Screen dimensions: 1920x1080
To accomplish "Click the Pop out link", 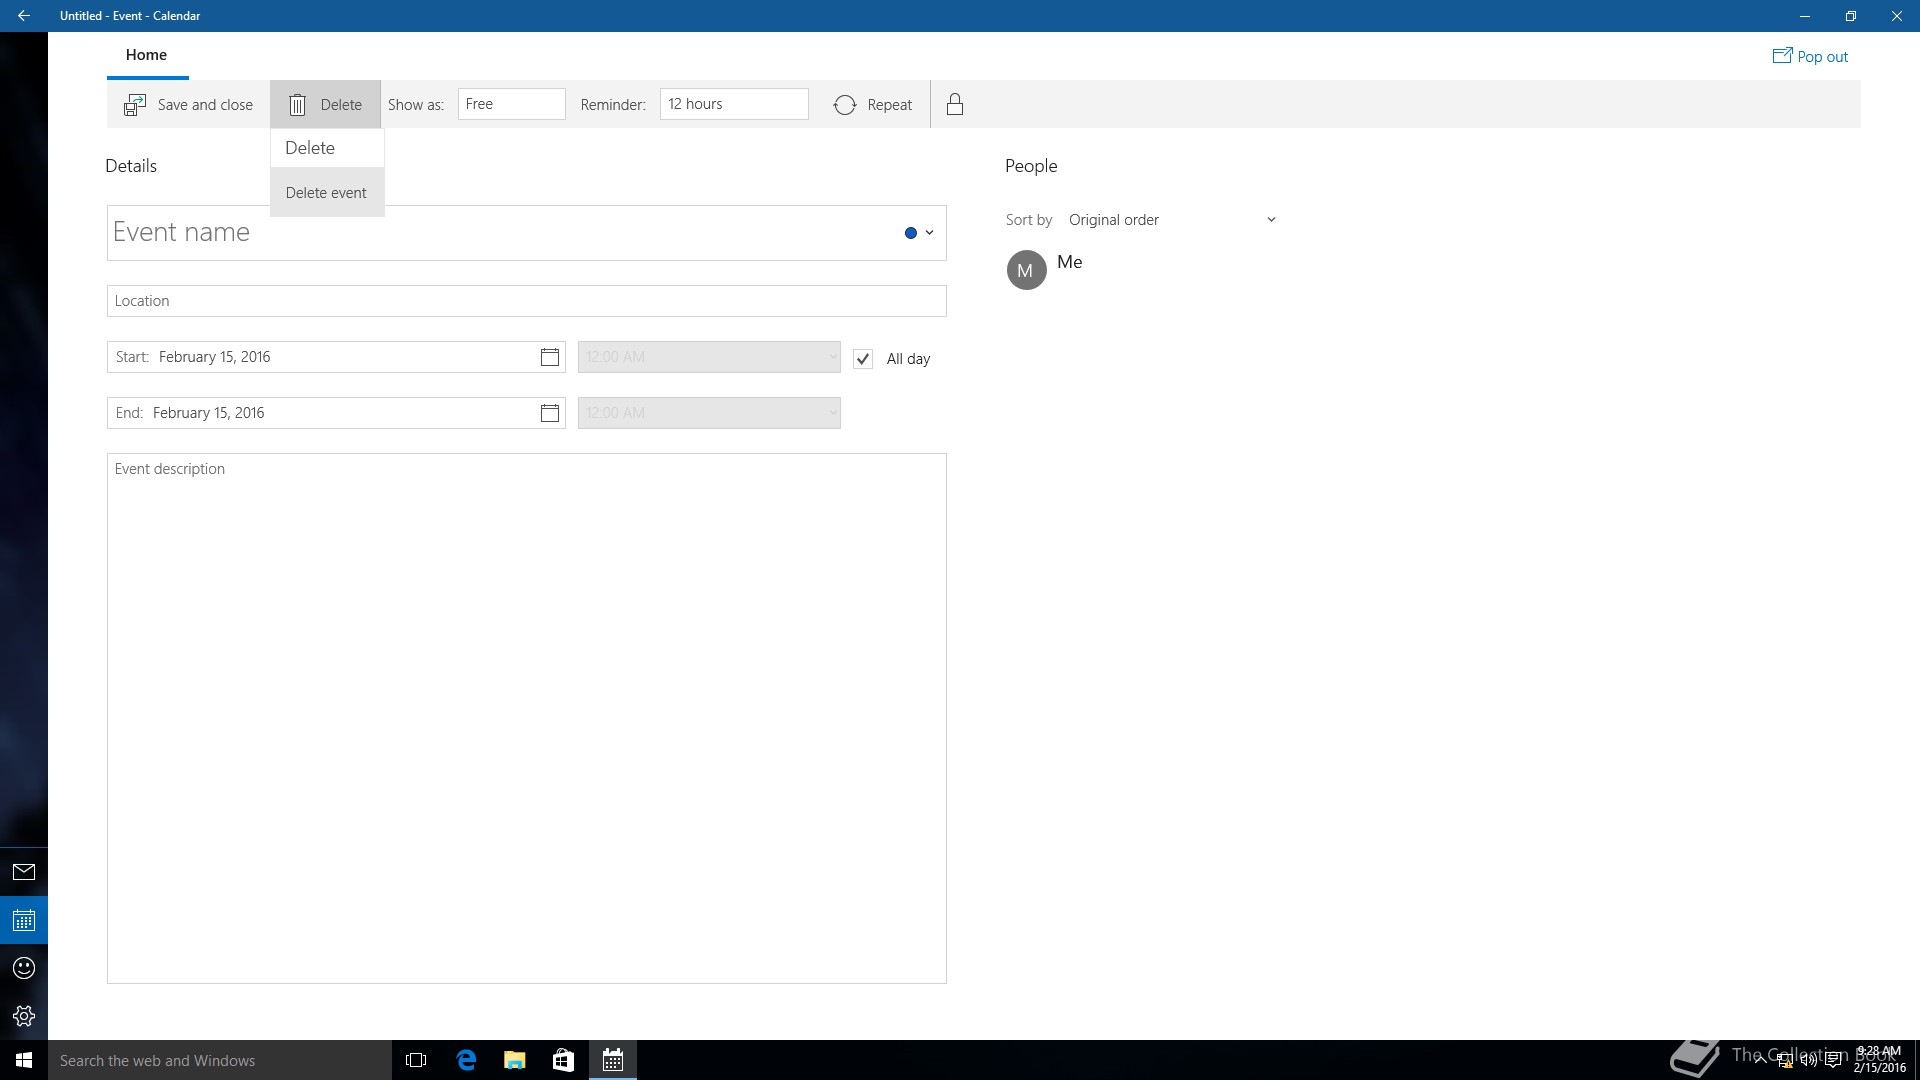I will 1810,57.
